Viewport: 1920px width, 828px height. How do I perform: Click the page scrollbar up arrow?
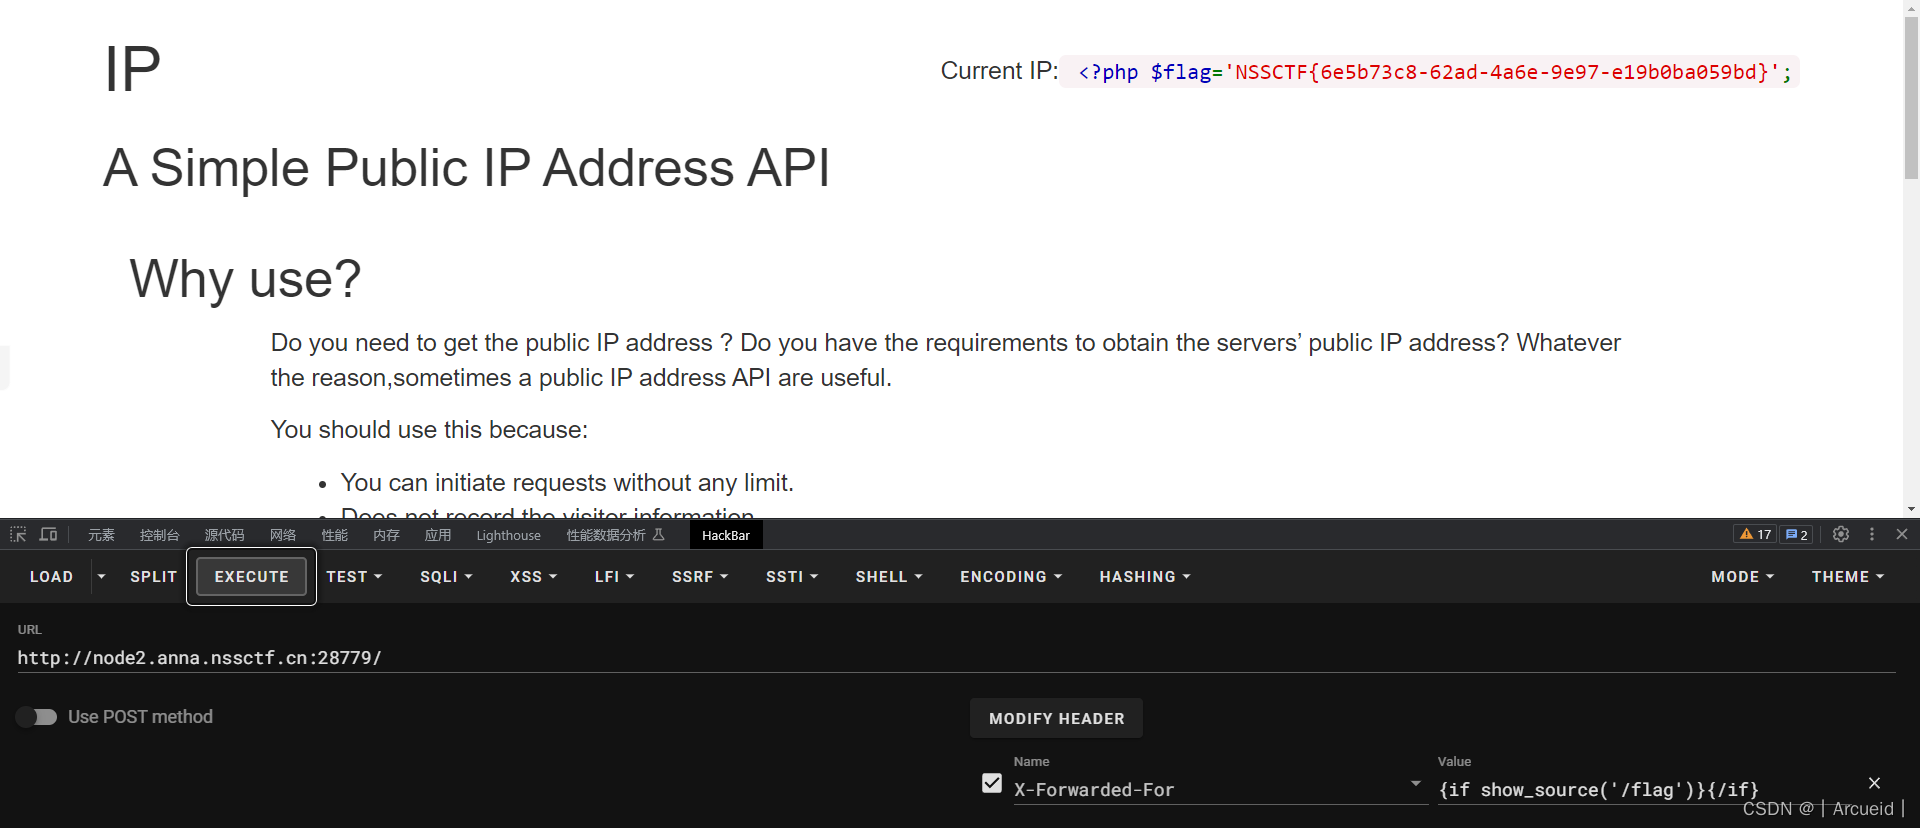pos(1911,7)
